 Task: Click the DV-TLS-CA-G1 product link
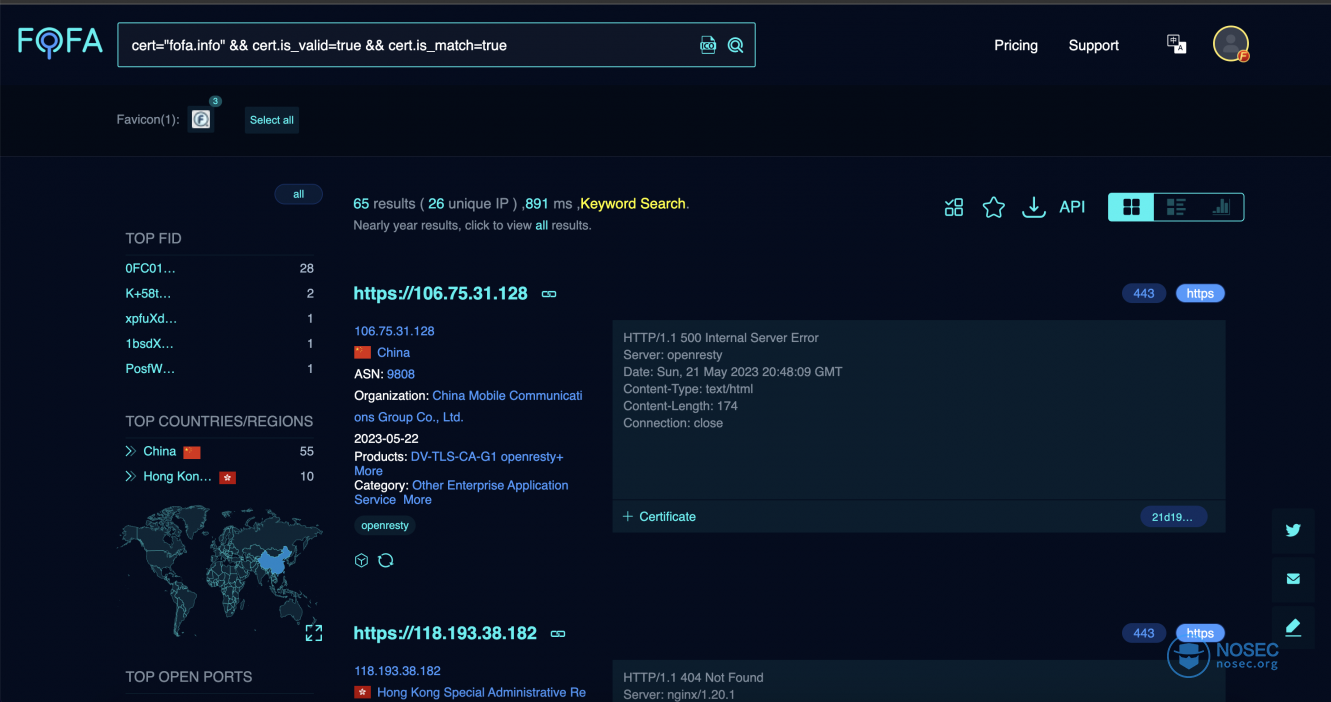tap(454, 456)
